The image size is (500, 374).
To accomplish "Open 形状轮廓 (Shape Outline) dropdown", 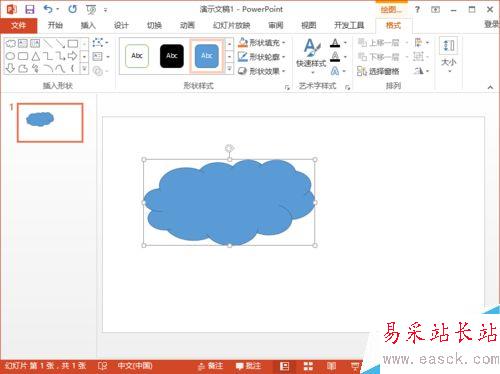I will click(x=262, y=57).
